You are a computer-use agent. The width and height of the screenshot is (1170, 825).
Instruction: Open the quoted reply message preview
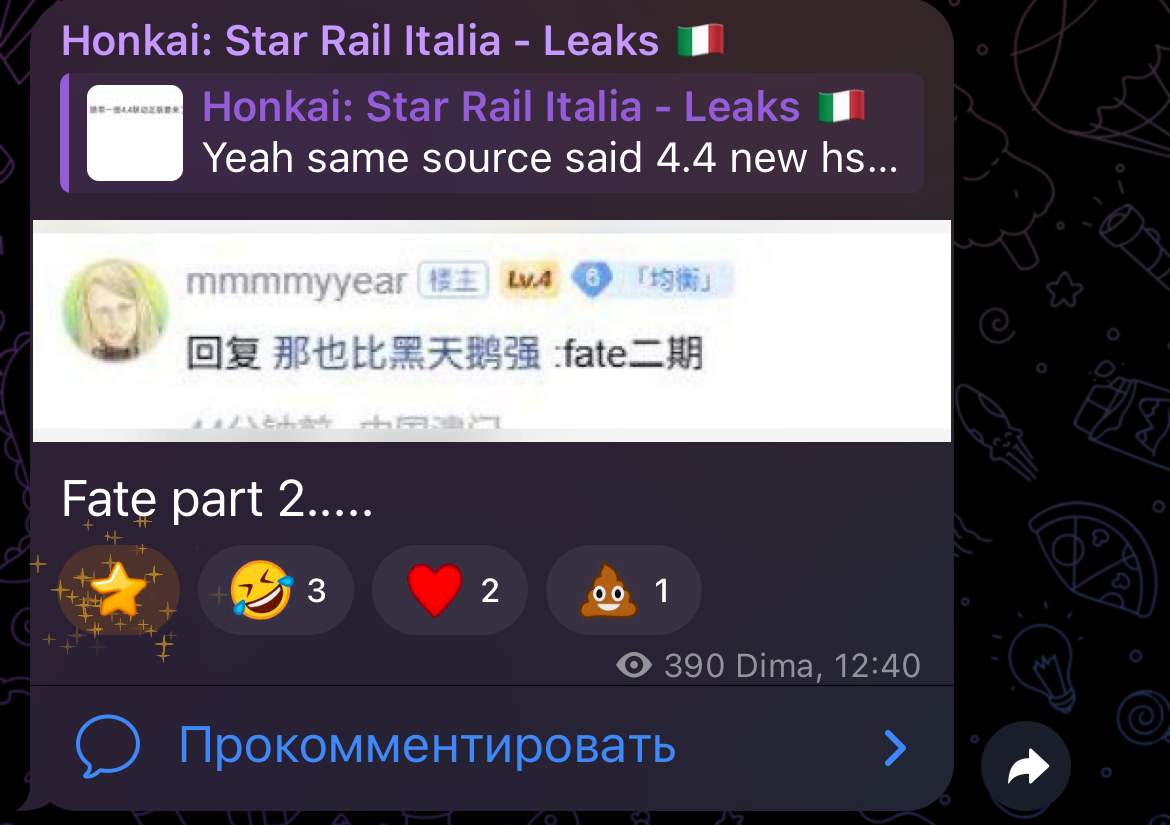492,133
